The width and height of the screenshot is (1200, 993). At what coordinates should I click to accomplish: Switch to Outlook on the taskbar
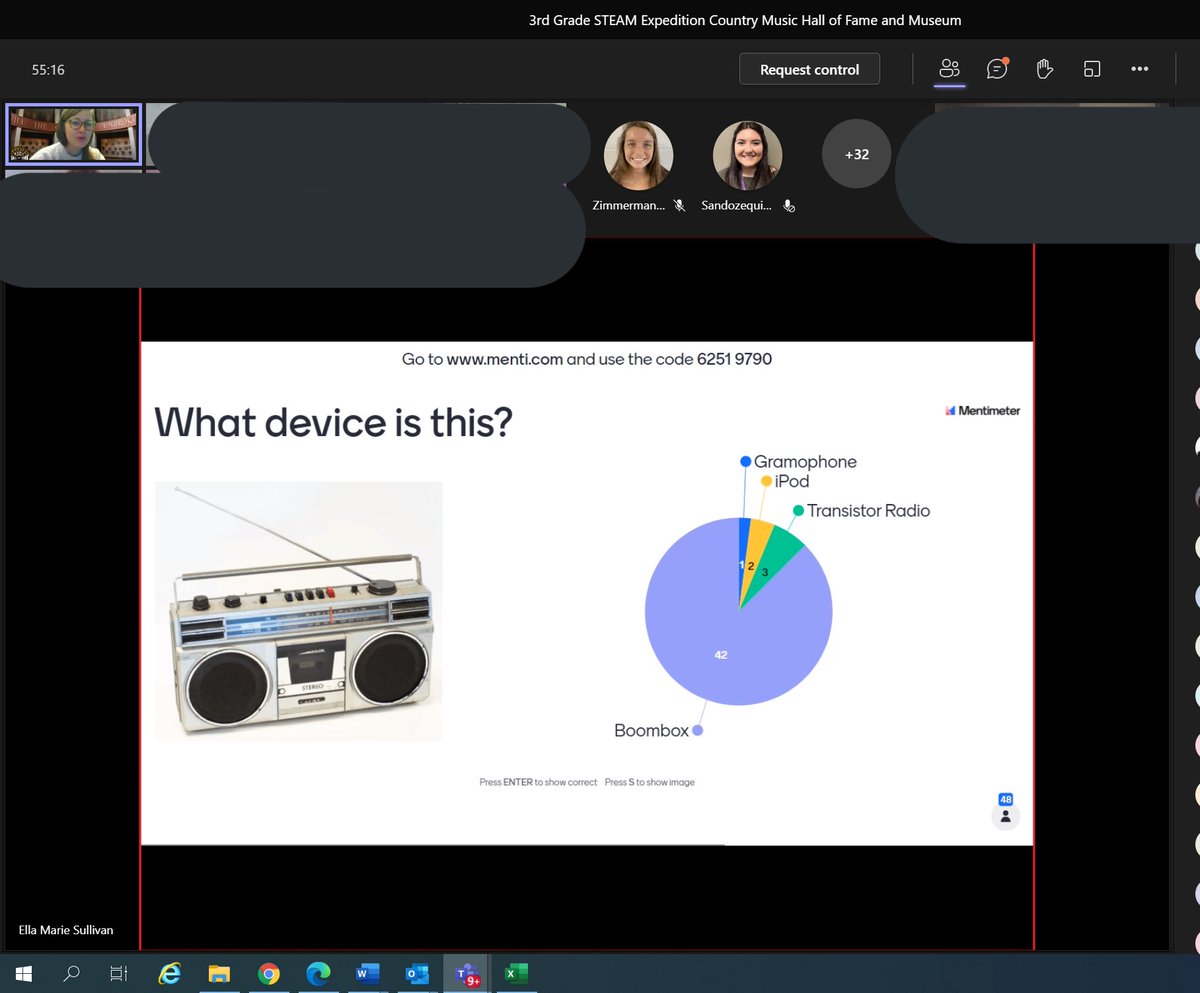(416, 973)
